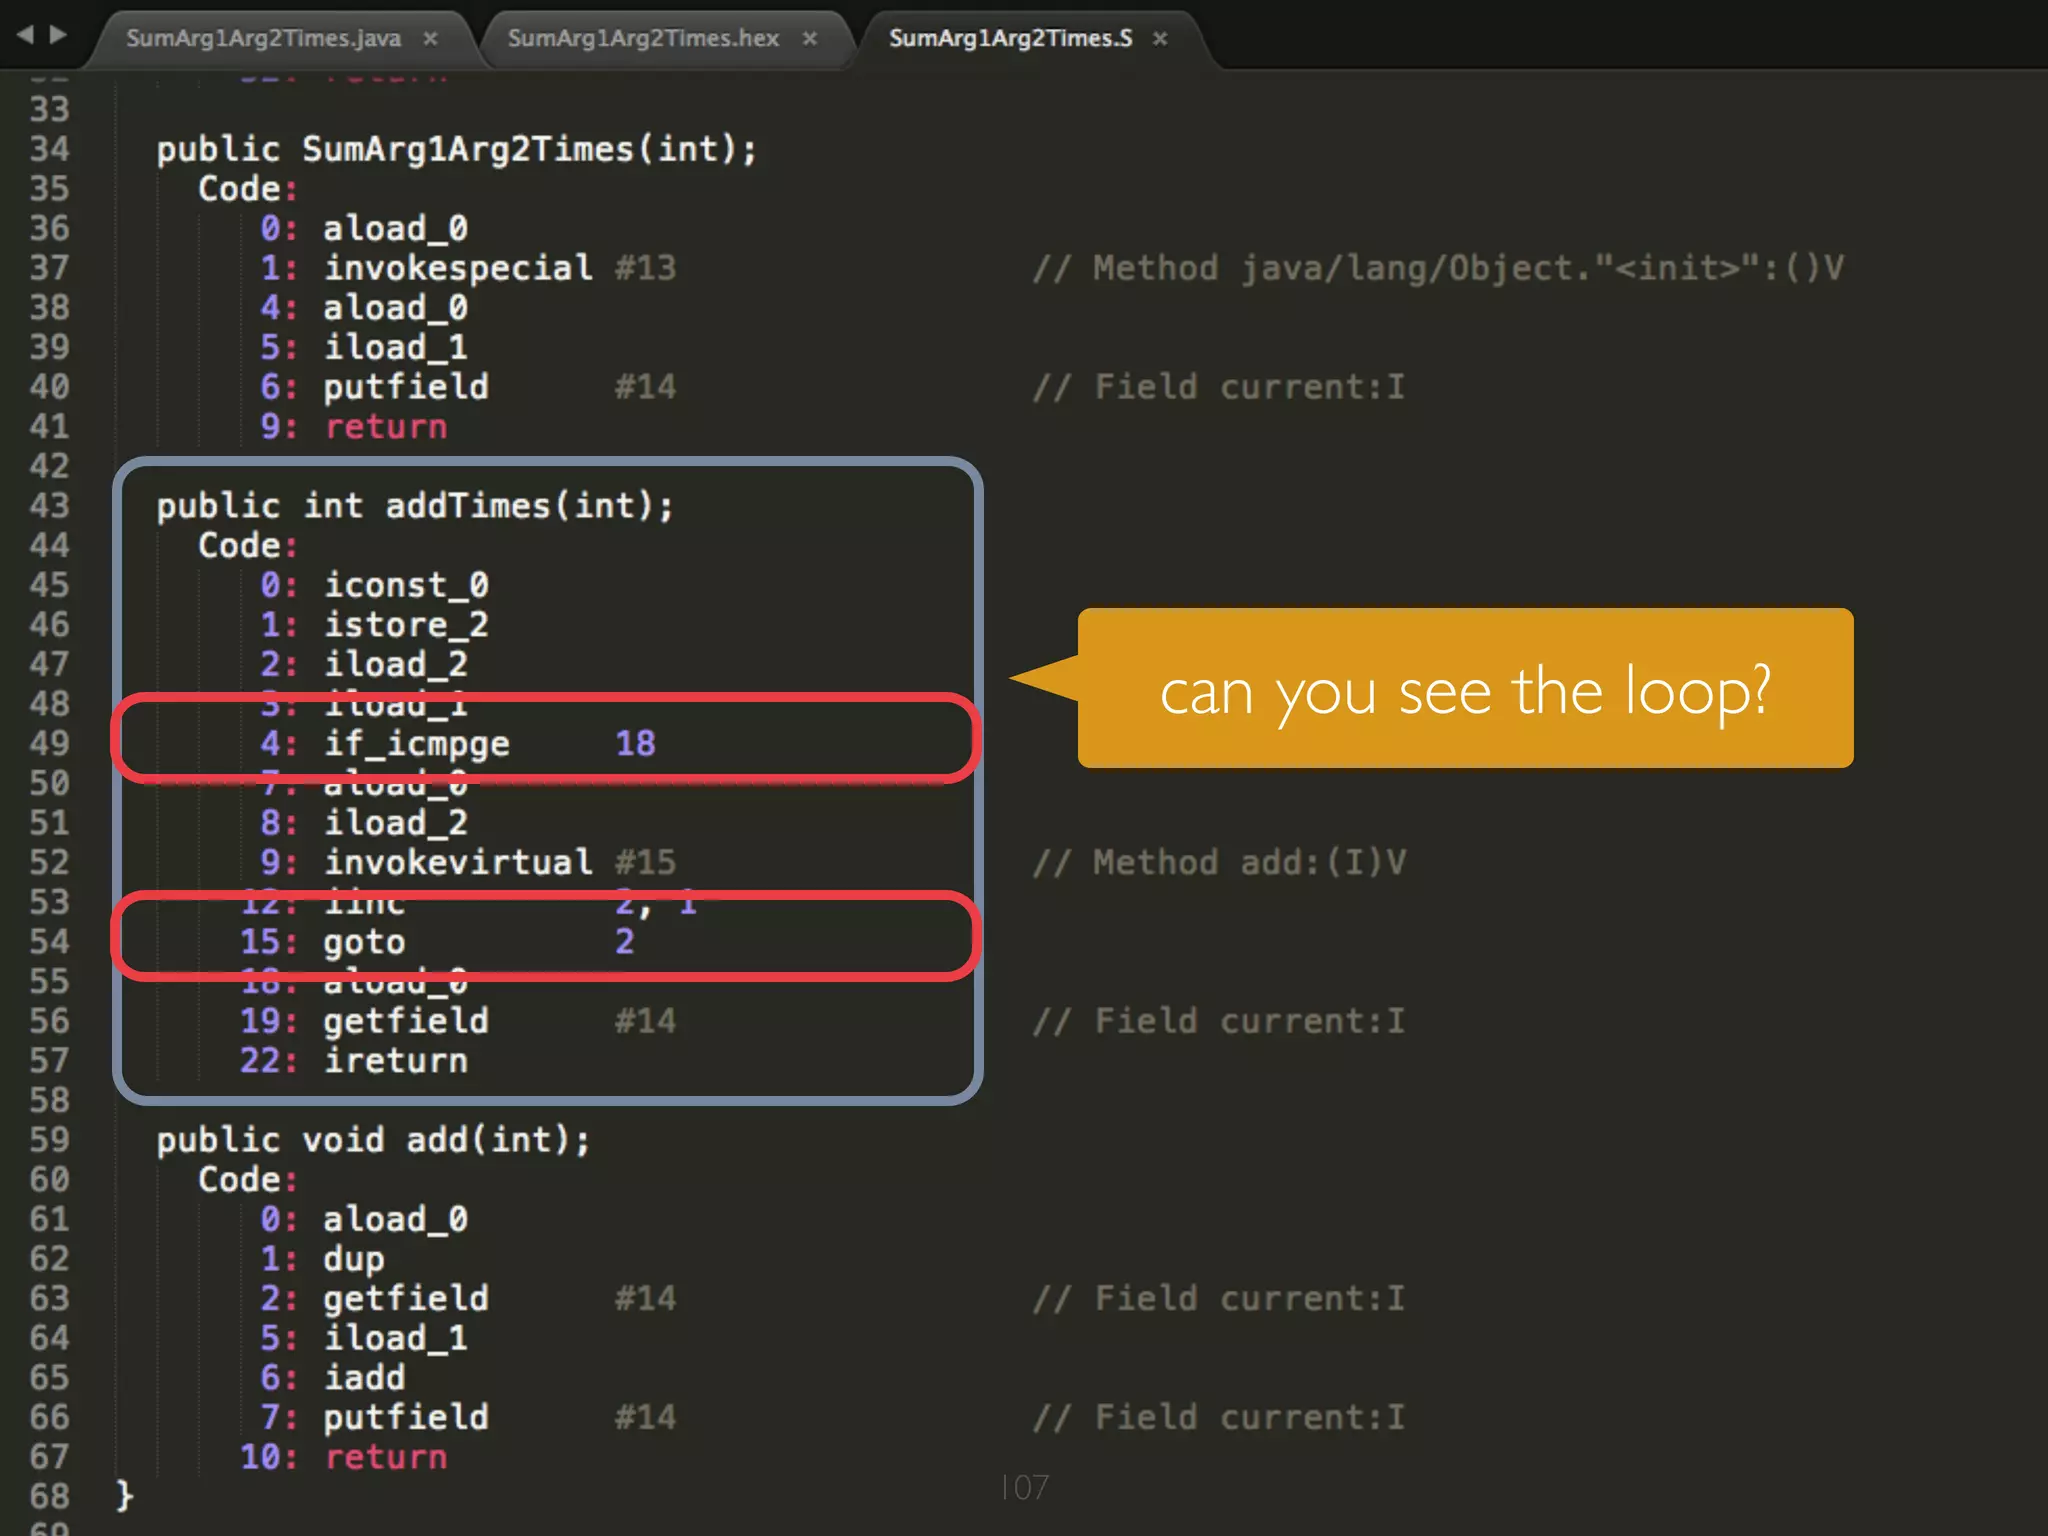Place cursor on the goto instruction
This screenshot has width=2048, height=1536.
click(364, 942)
